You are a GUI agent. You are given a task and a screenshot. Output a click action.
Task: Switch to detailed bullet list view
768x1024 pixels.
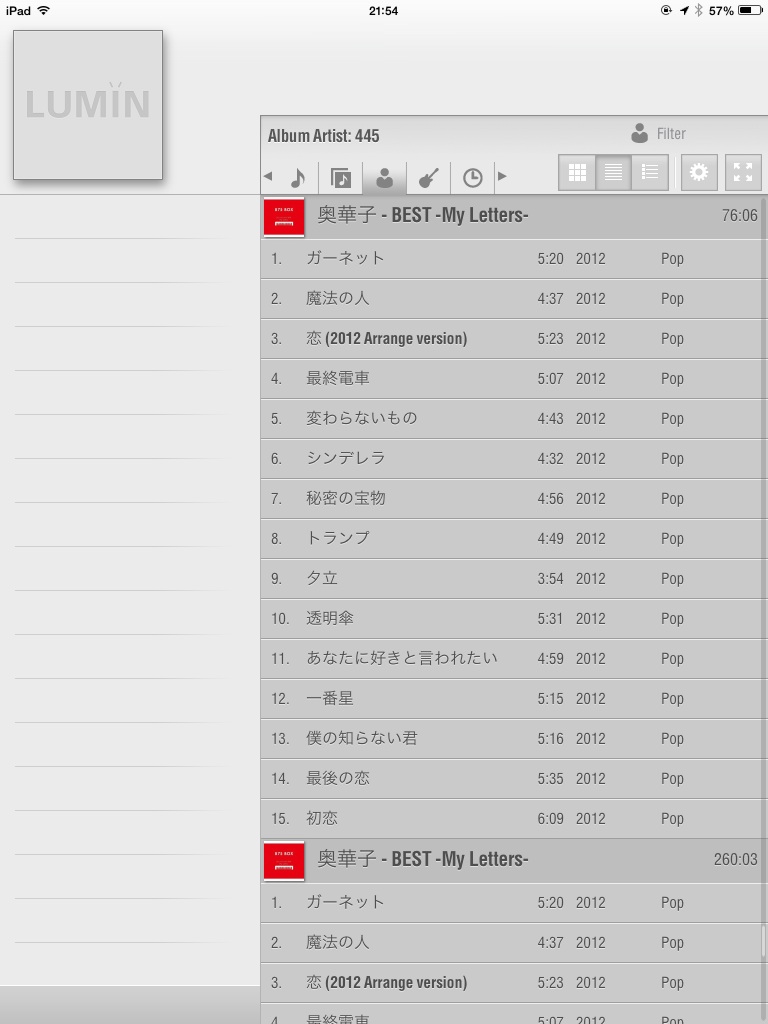coord(650,172)
